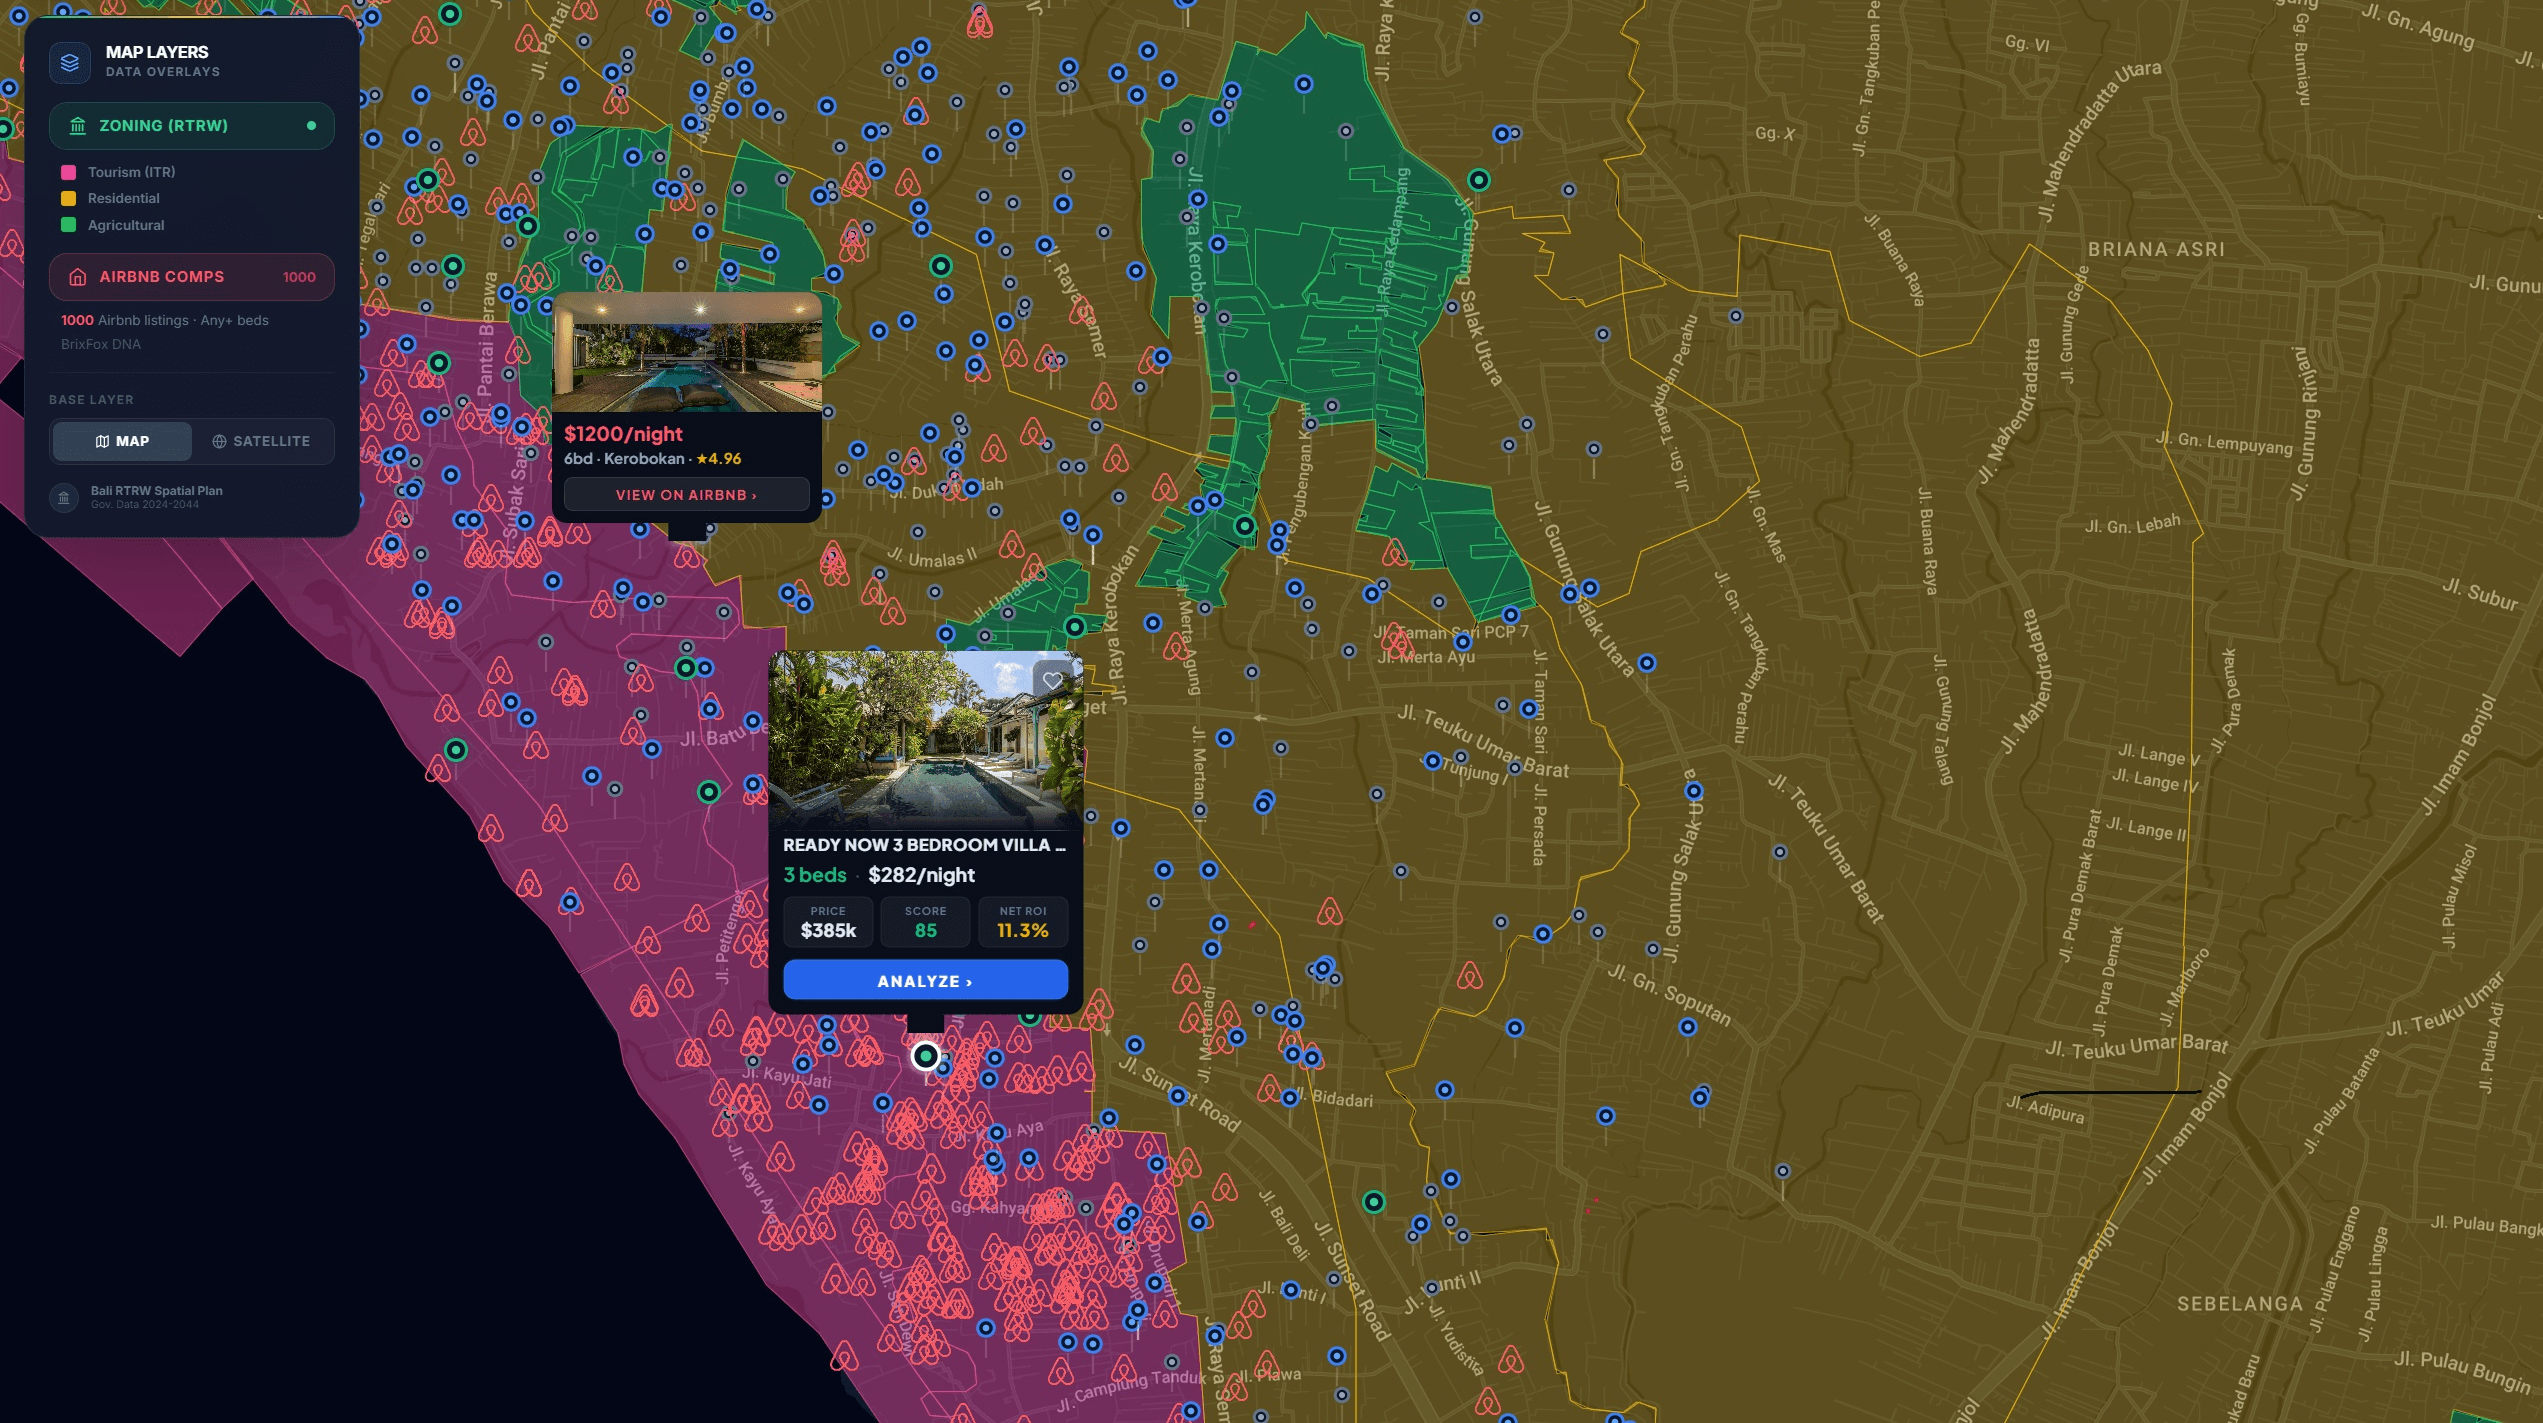Viewport: 2543px width, 1423px height.
Task: Toggle the Zoning (RTRW) overlay off
Action: [x=191, y=126]
